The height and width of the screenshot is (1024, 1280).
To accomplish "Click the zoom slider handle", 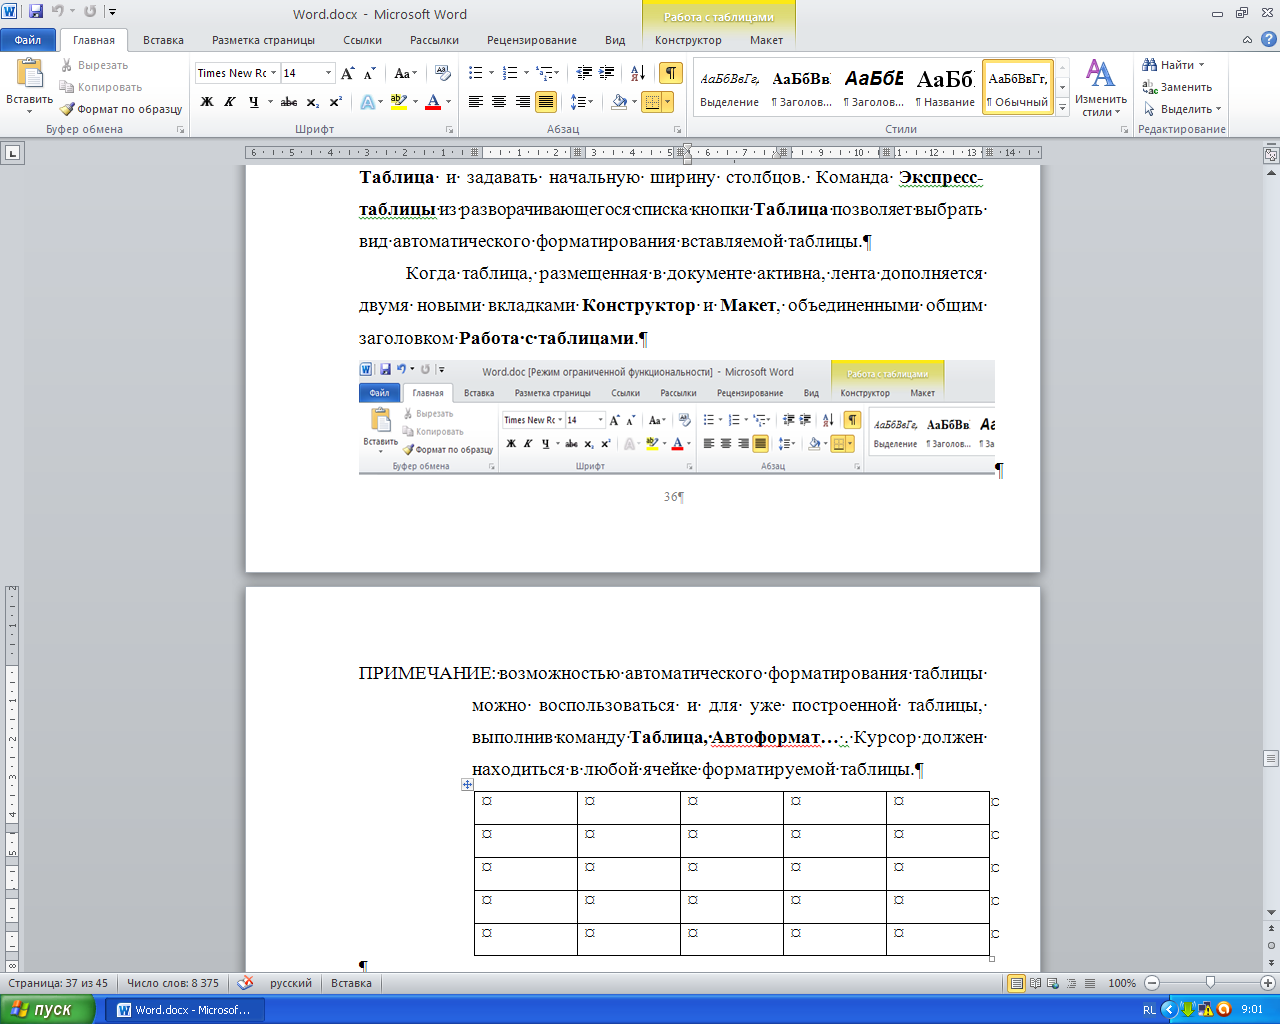I will [x=1210, y=983].
